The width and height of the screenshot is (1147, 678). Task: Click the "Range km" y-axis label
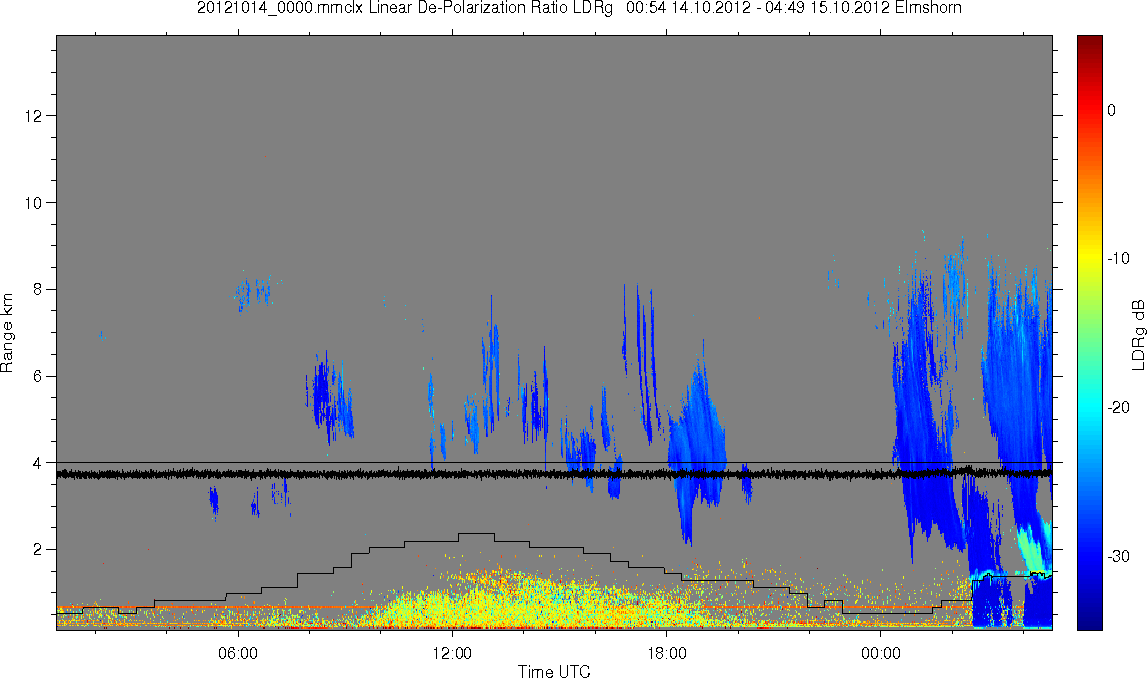pos(7,333)
